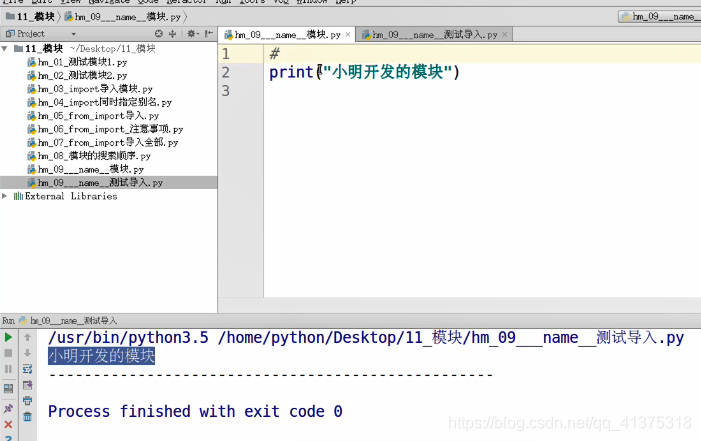Click the gray Stop process button
This screenshot has width=701, height=441.
[x=8, y=353]
